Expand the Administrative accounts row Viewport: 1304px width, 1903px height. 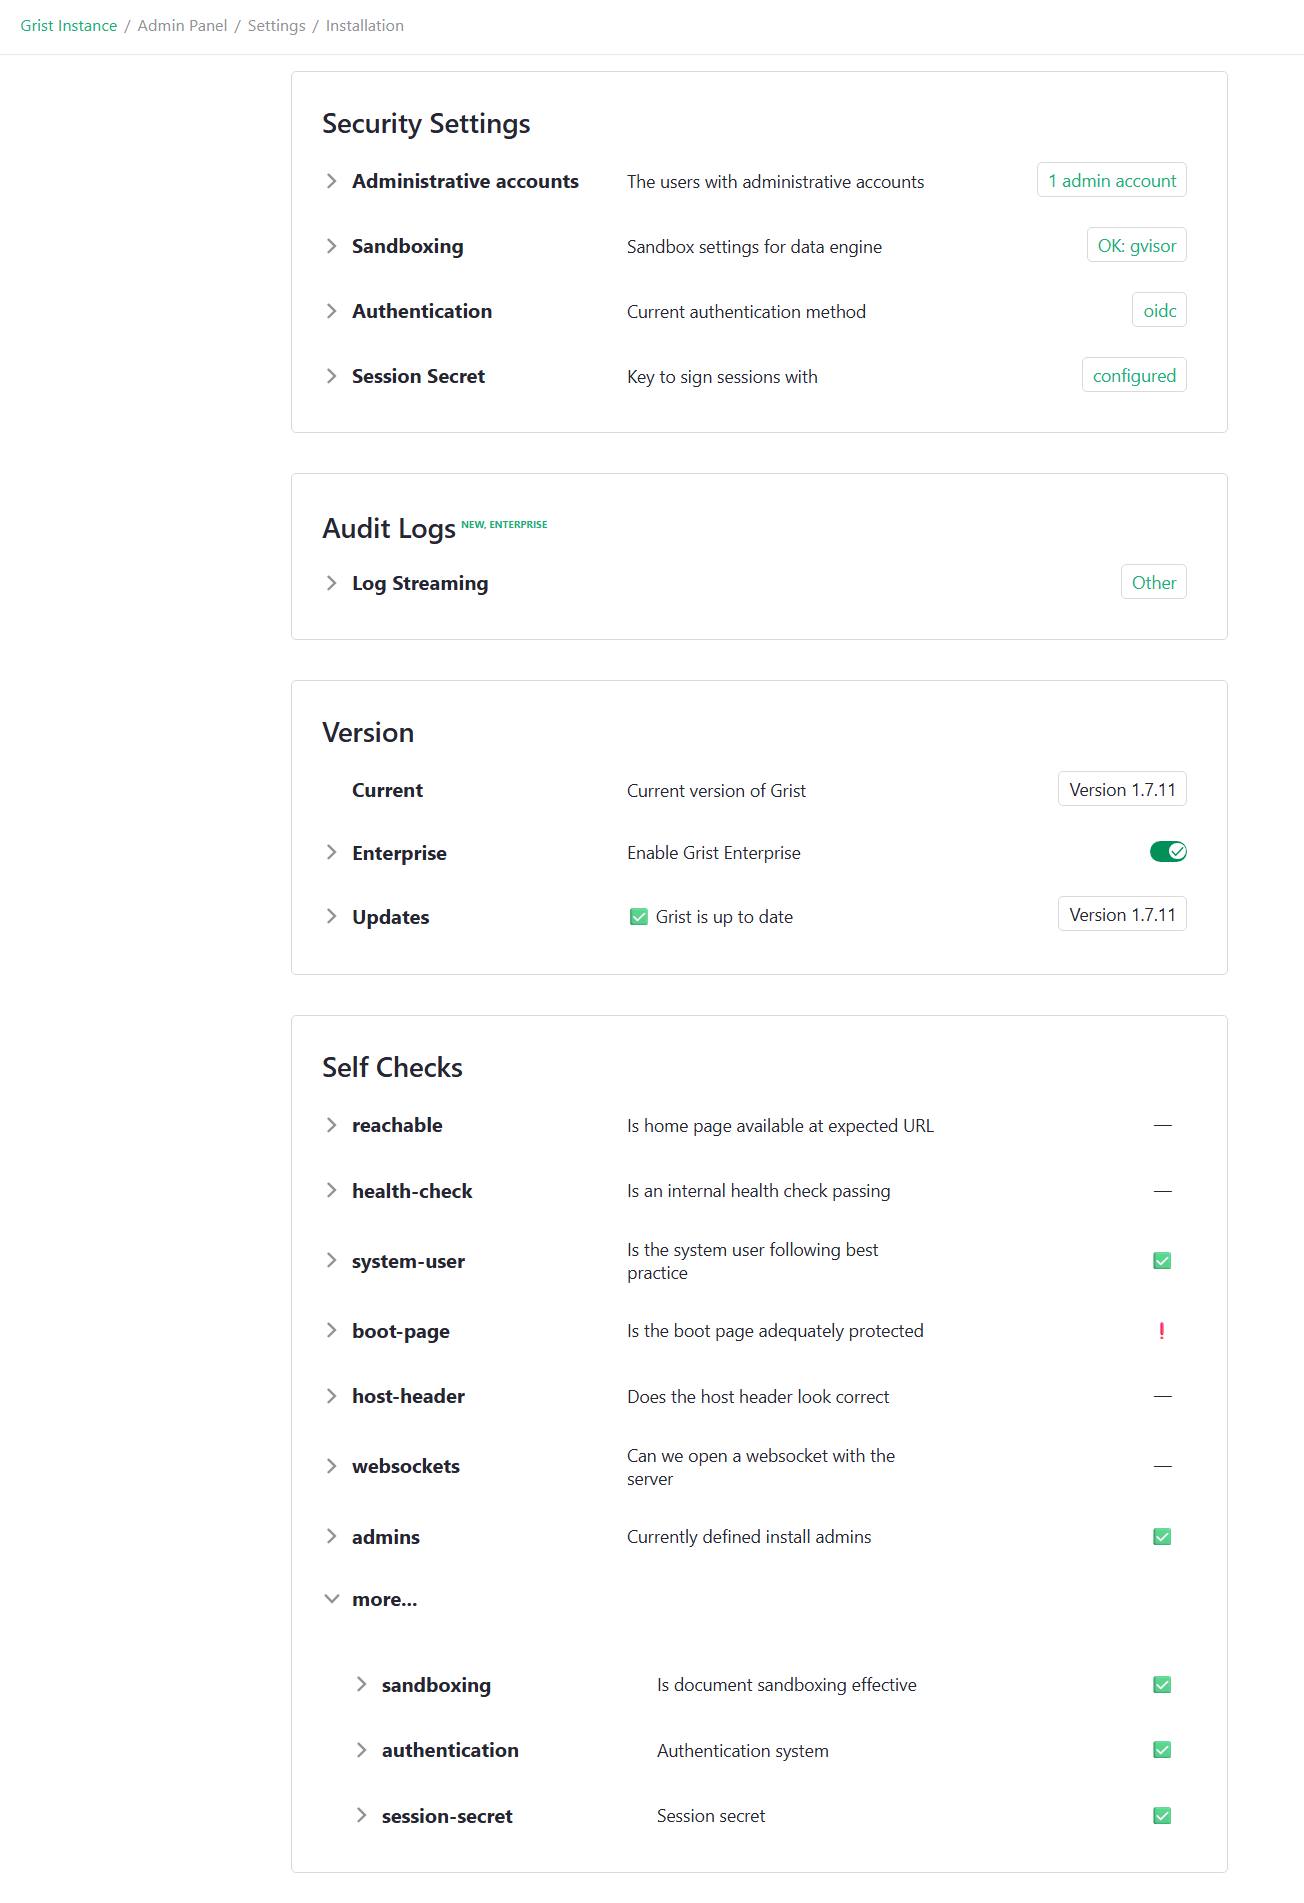coord(331,181)
